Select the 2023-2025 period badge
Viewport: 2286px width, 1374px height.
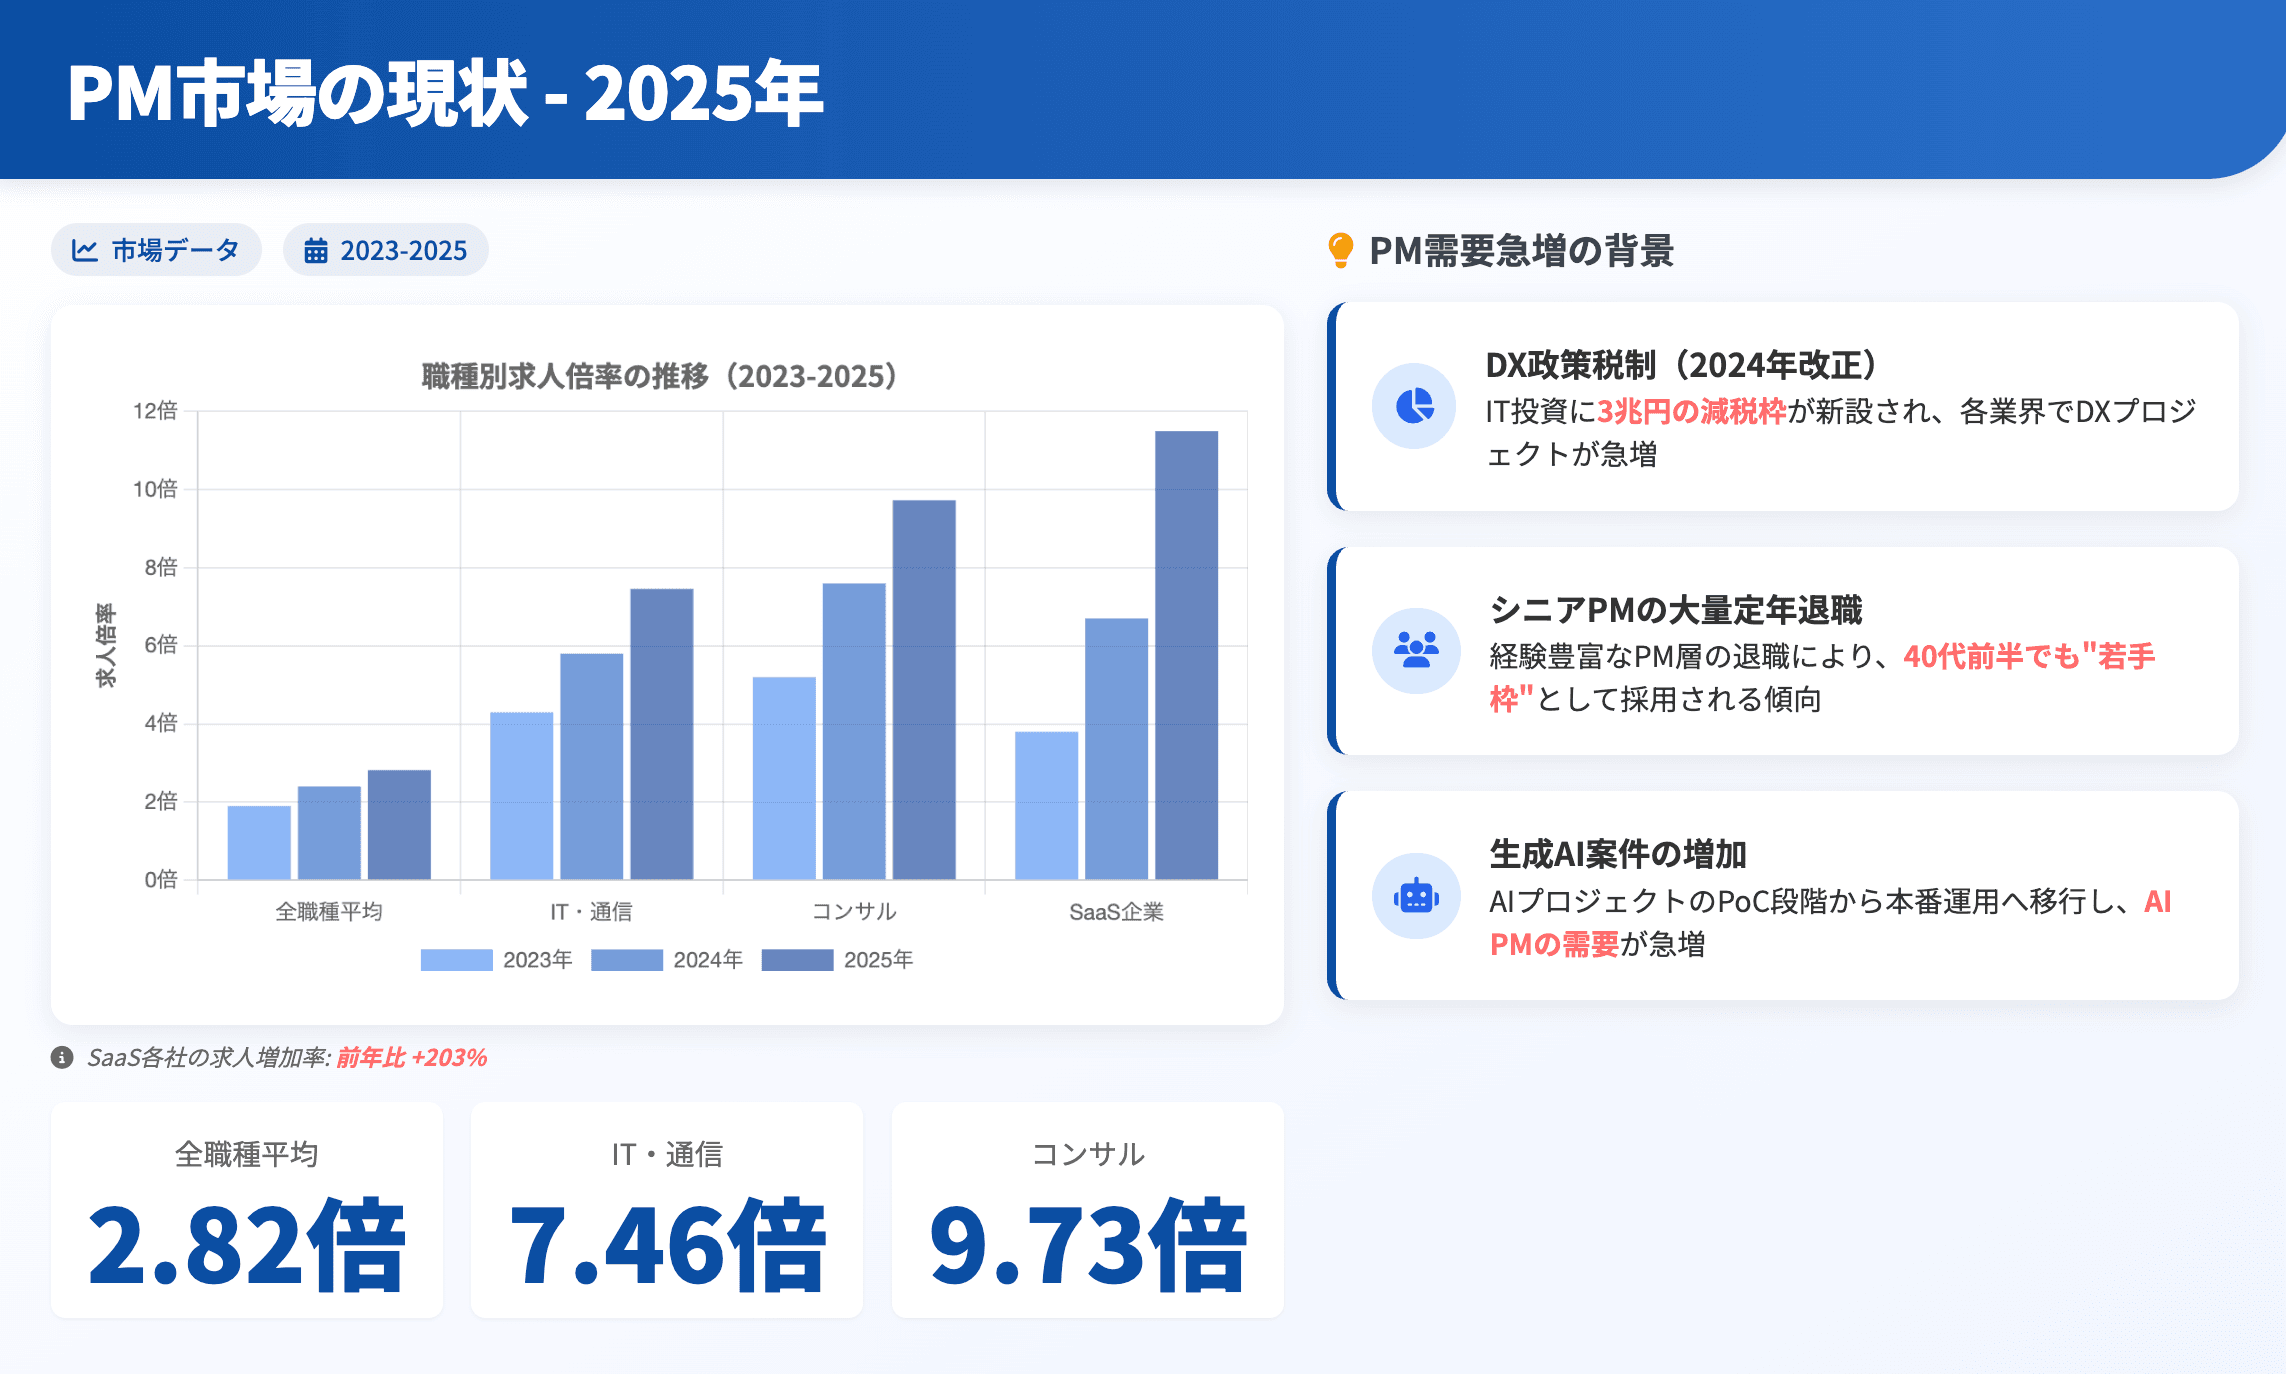(x=385, y=250)
